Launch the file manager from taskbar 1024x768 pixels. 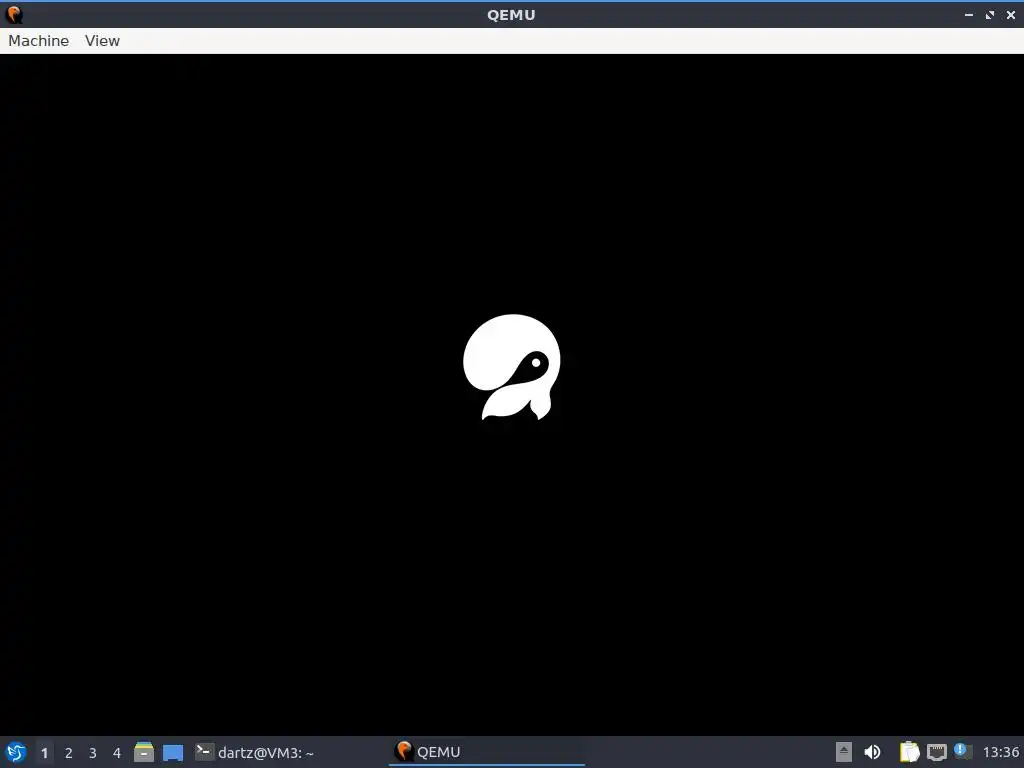click(x=144, y=752)
